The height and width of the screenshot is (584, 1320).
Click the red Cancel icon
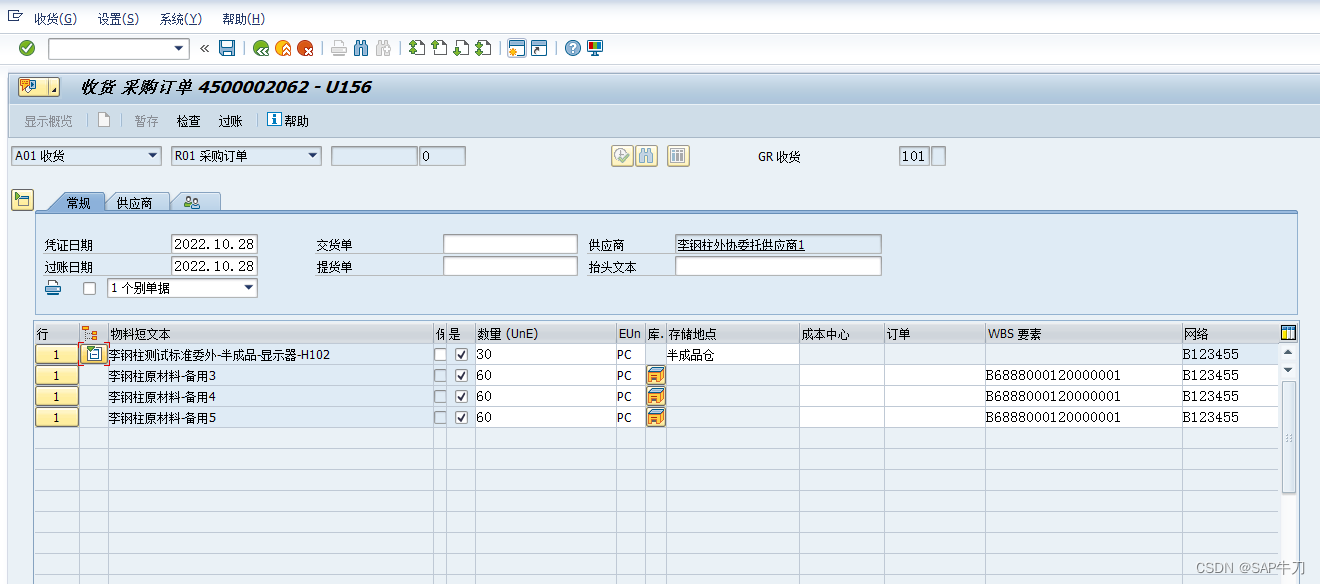tap(306, 48)
